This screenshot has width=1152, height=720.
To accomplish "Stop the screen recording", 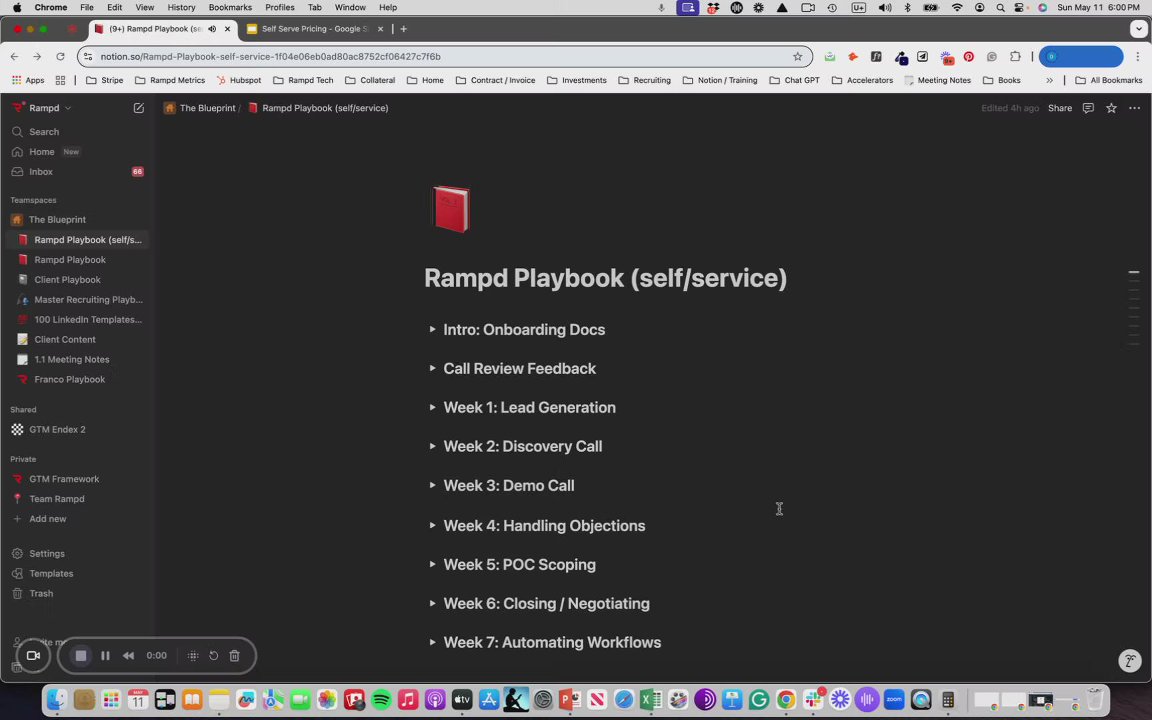I will pos(81,655).
